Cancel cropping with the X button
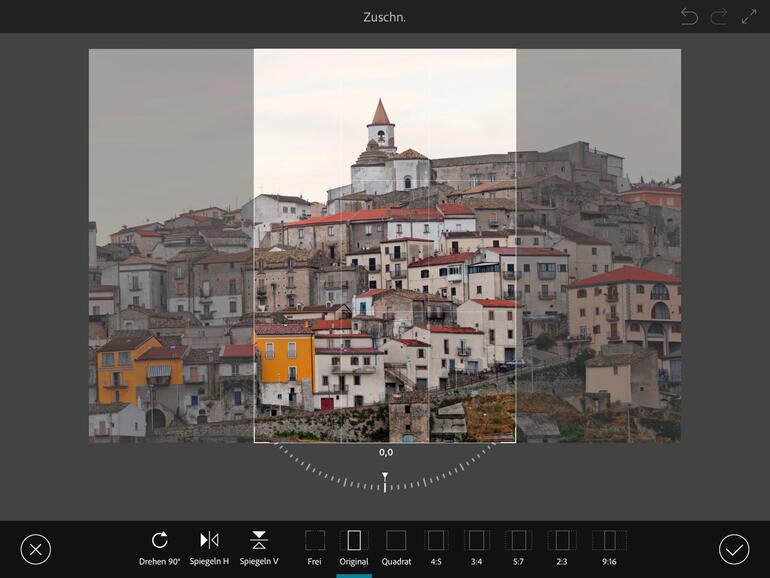The width and height of the screenshot is (770, 578). click(36, 549)
